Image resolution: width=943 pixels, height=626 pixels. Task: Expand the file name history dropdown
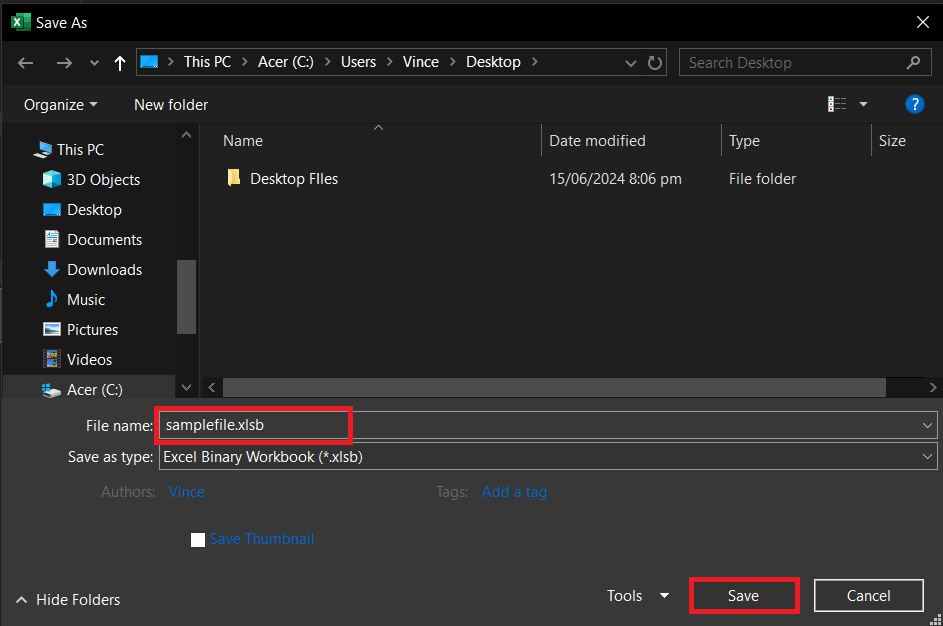click(928, 425)
